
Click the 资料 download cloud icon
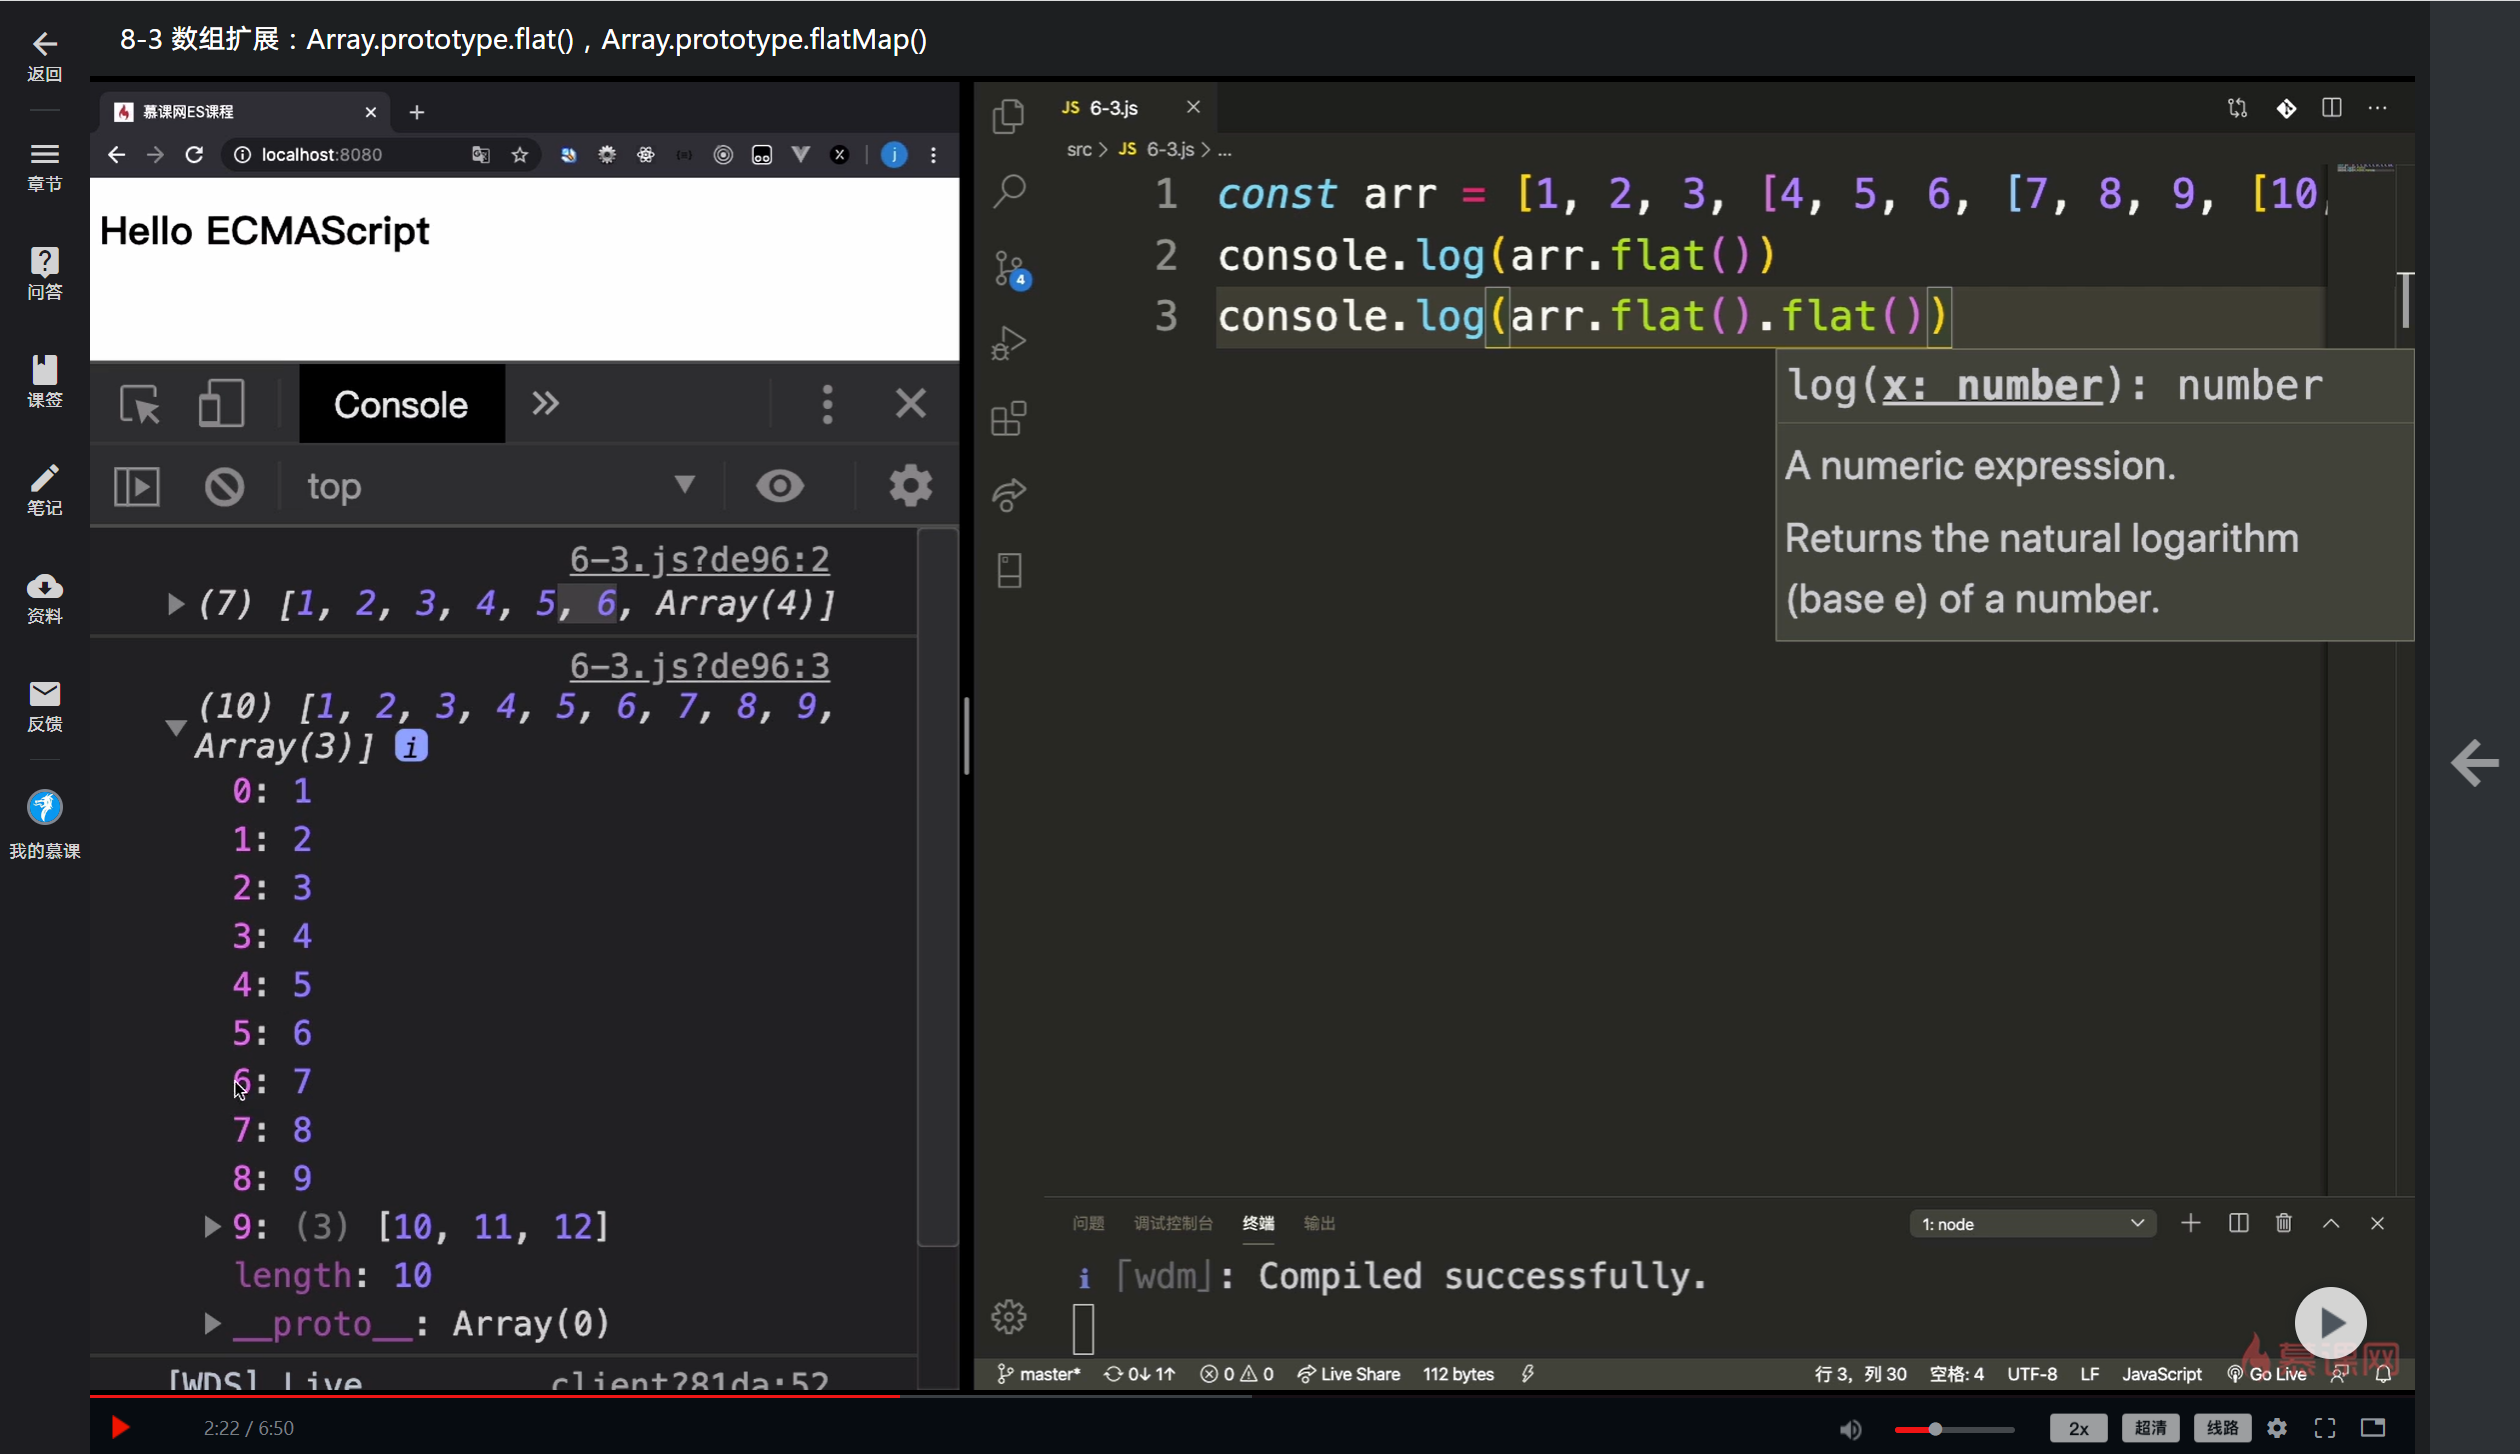pos(44,586)
